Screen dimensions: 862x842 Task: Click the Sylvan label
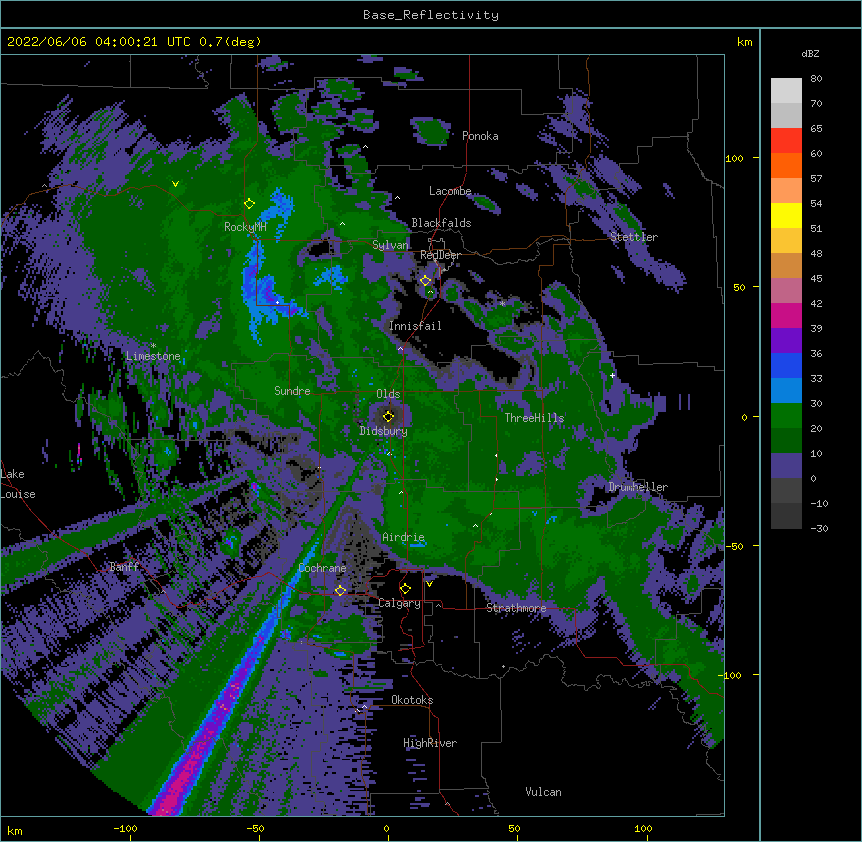(x=390, y=245)
